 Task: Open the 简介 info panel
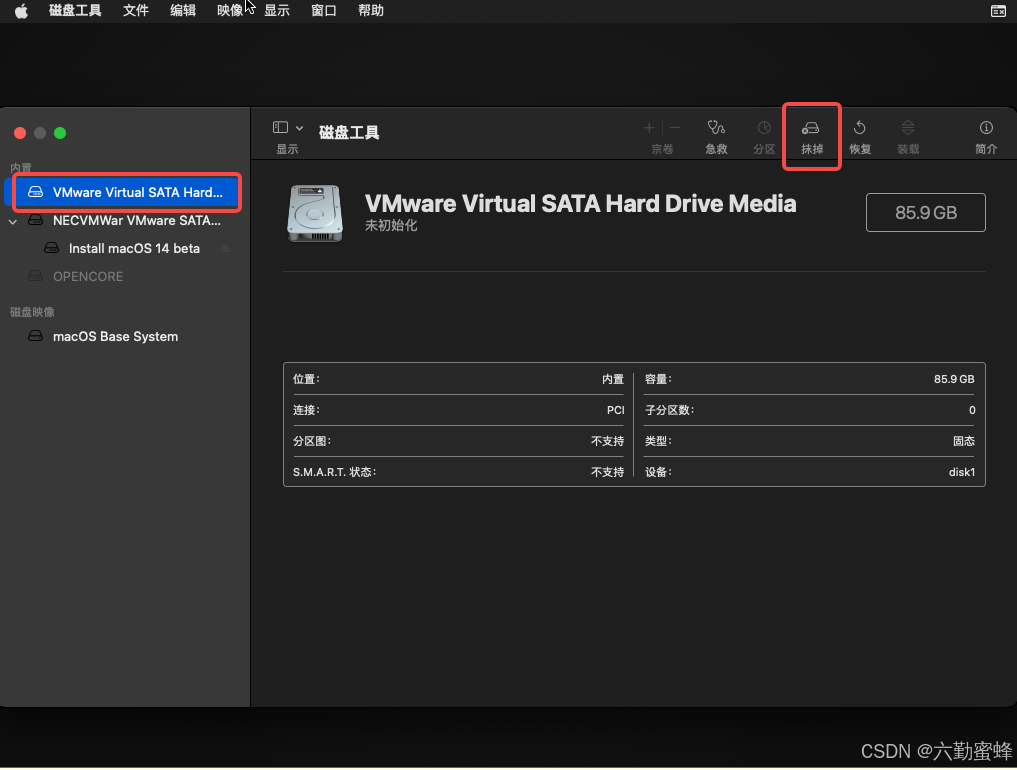point(986,137)
